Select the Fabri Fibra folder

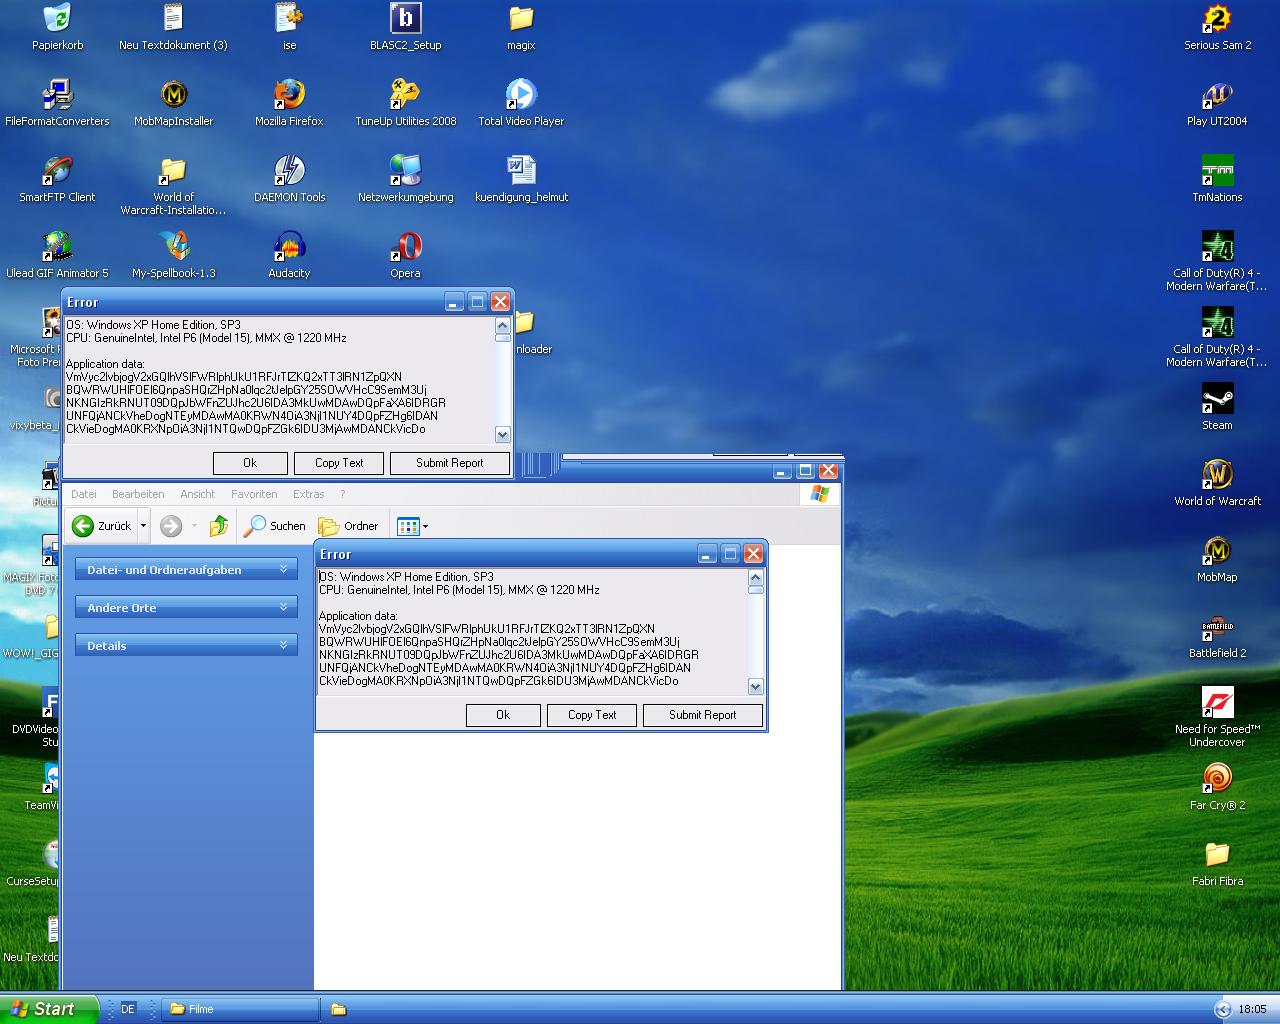[1217, 863]
